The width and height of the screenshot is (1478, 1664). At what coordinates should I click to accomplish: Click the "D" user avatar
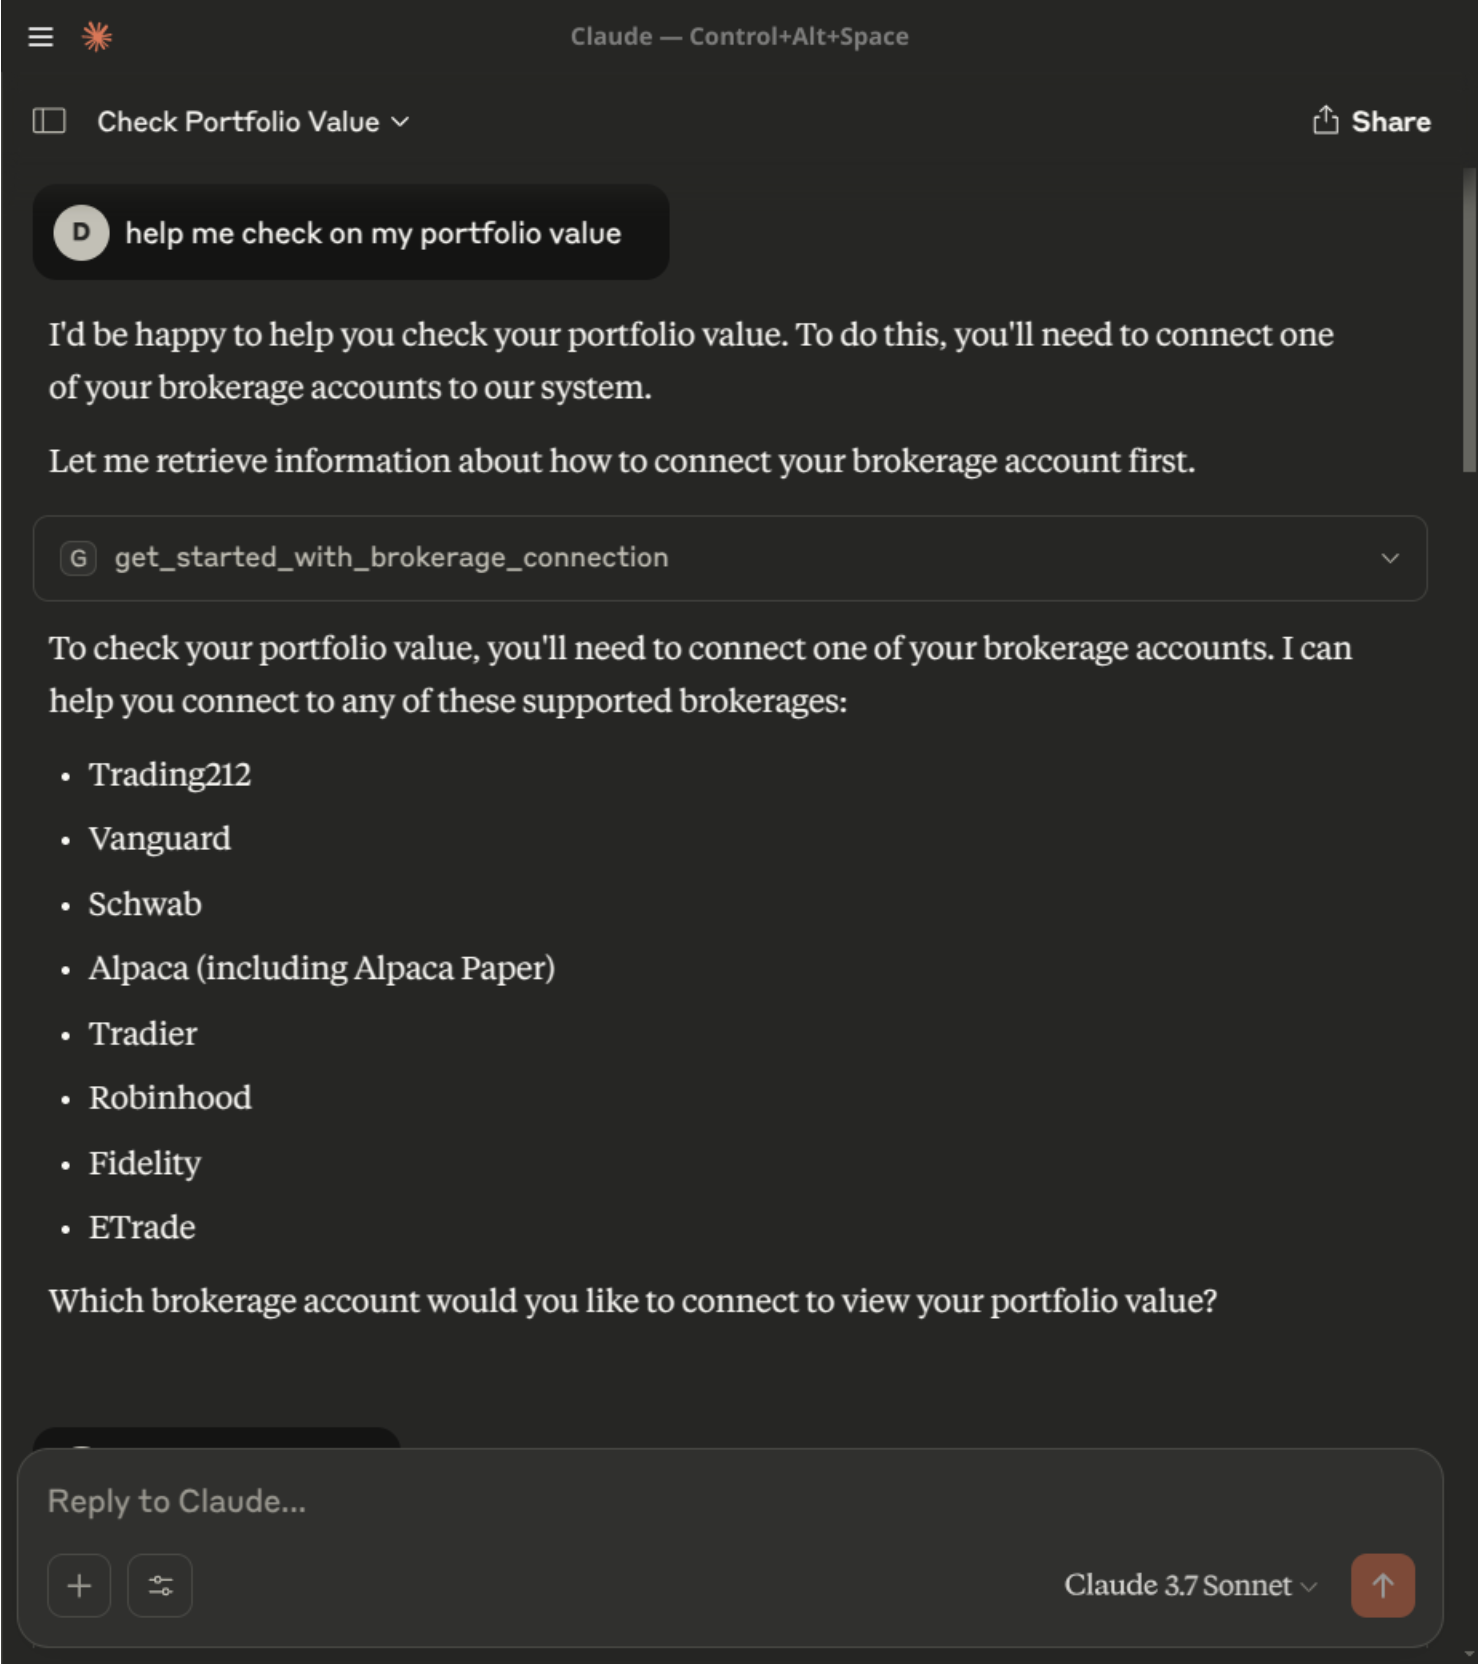pyautogui.click(x=81, y=233)
